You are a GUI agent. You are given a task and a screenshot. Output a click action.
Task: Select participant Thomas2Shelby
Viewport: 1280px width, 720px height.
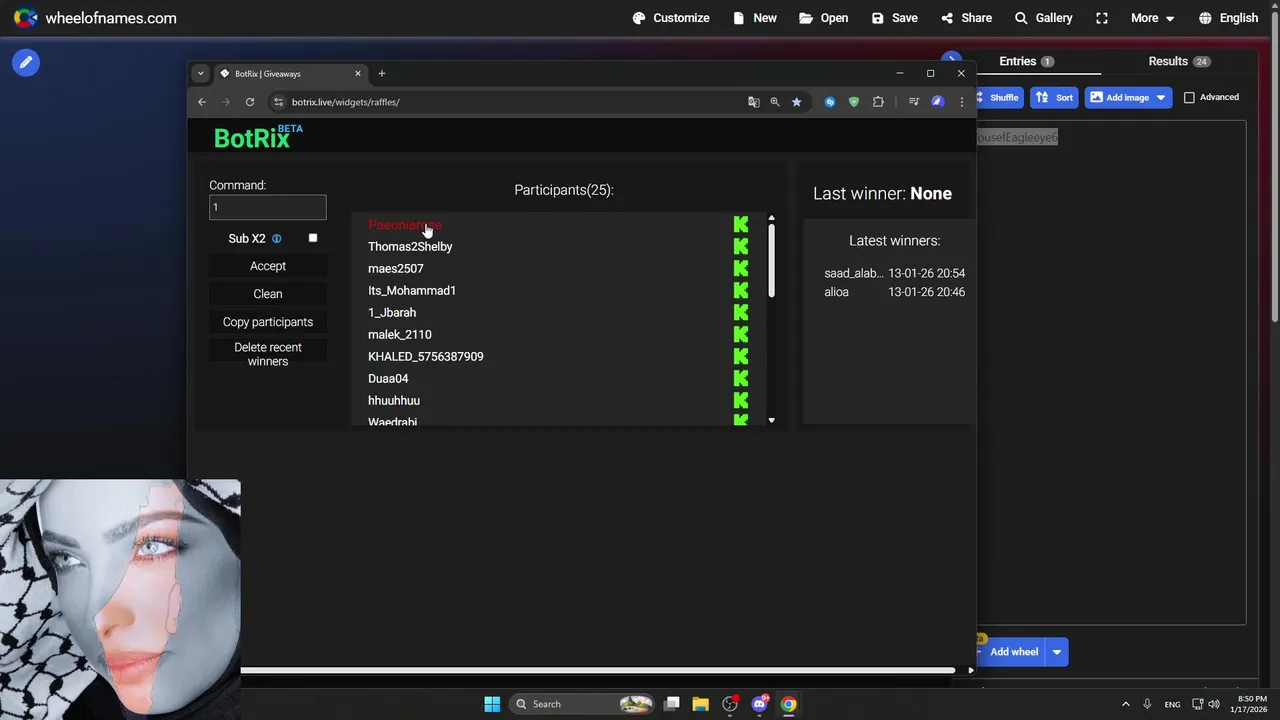[410, 247]
